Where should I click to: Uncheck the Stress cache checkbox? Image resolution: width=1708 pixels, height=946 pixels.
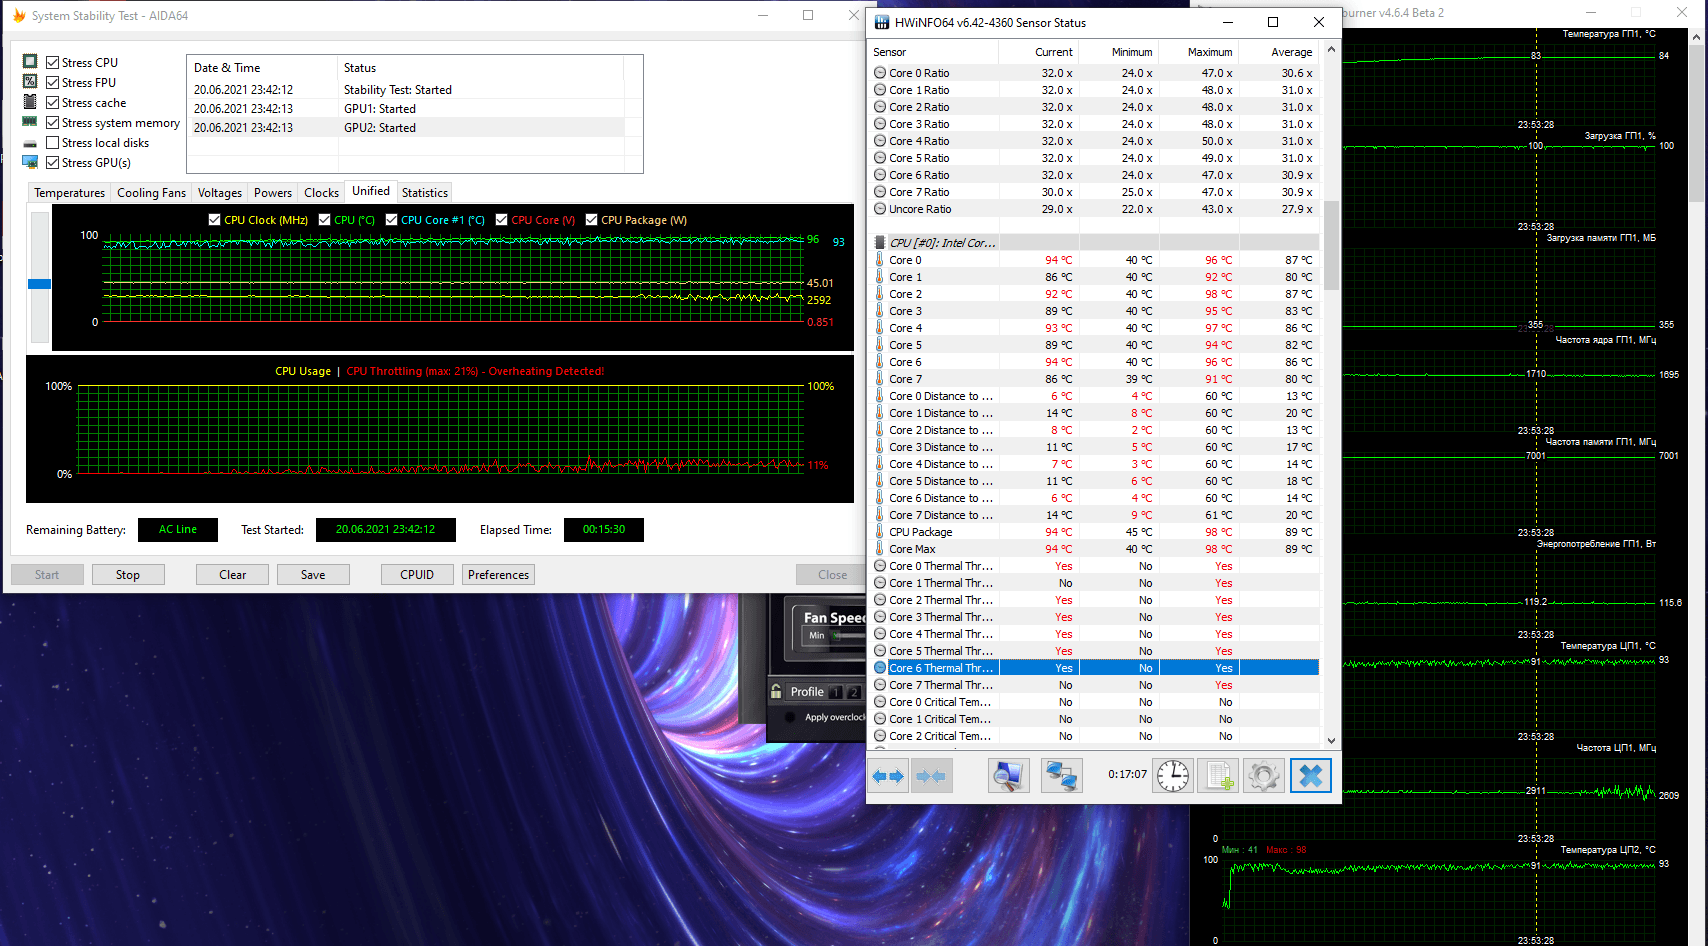pyautogui.click(x=53, y=102)
